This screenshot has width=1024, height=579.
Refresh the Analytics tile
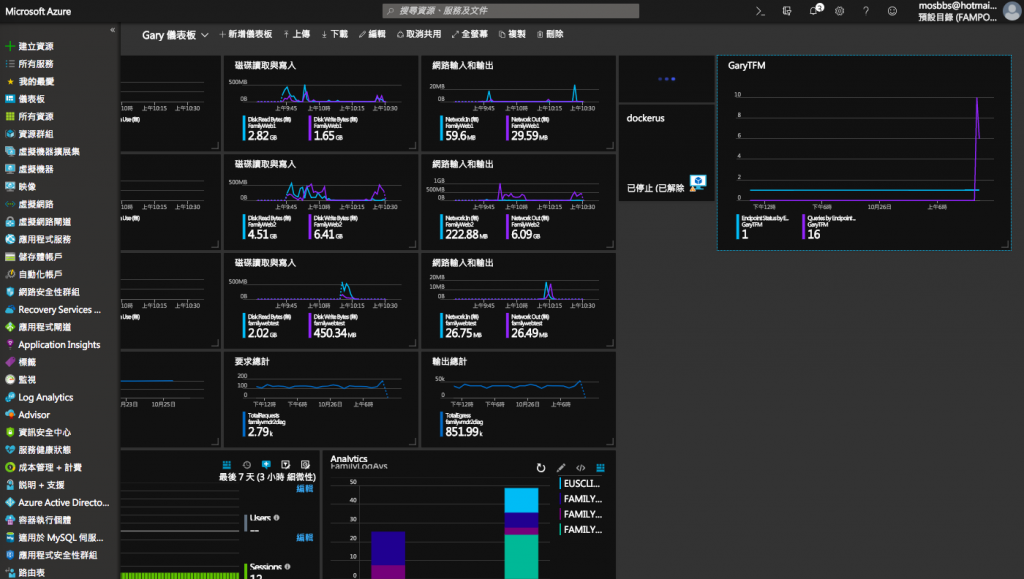(x=541, y=468)
